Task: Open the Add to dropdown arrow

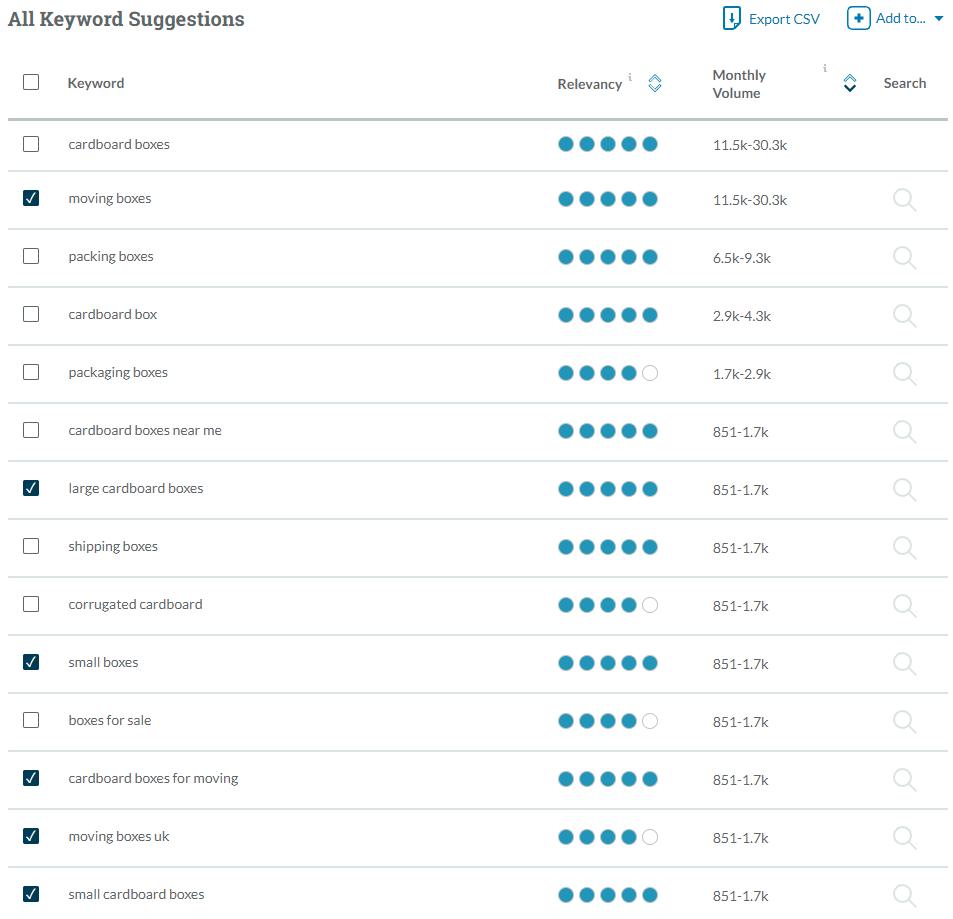Action: pyautogui.click(x=938, y=19)
